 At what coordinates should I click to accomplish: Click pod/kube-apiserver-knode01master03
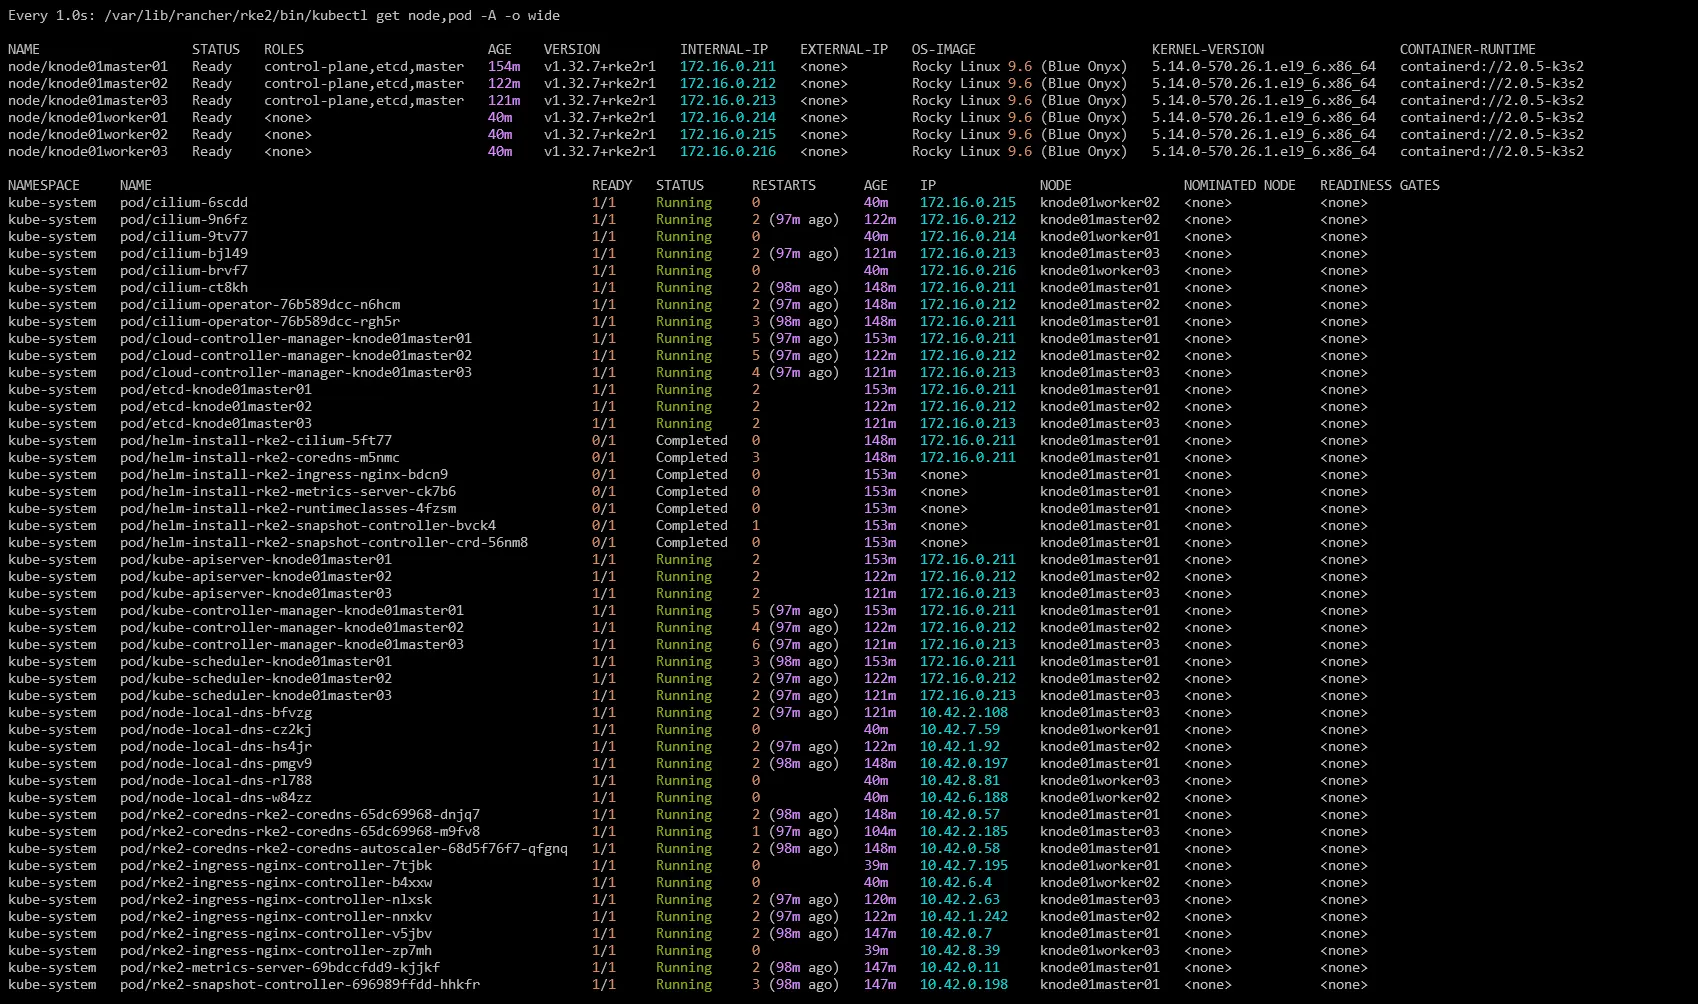pyautogui.click(x=256, y=593)
